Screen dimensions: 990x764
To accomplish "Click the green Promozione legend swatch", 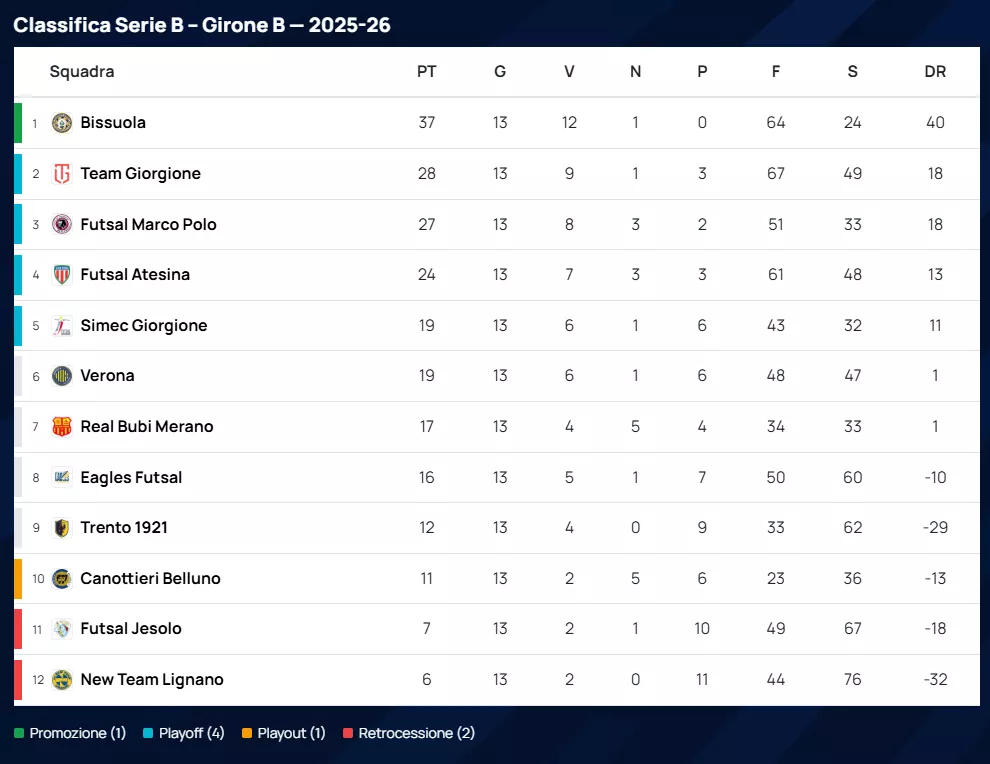I will click(x=19, y=734).
